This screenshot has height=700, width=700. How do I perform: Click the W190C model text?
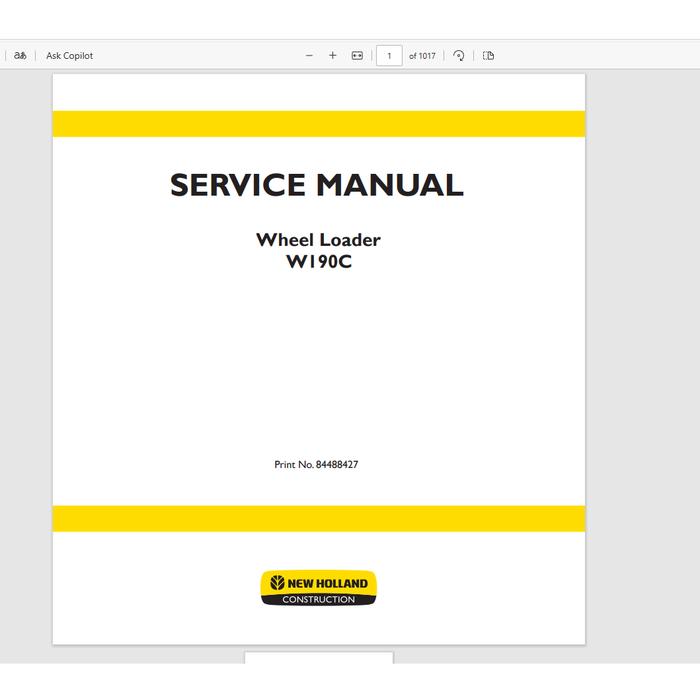[x=318, y=263]
